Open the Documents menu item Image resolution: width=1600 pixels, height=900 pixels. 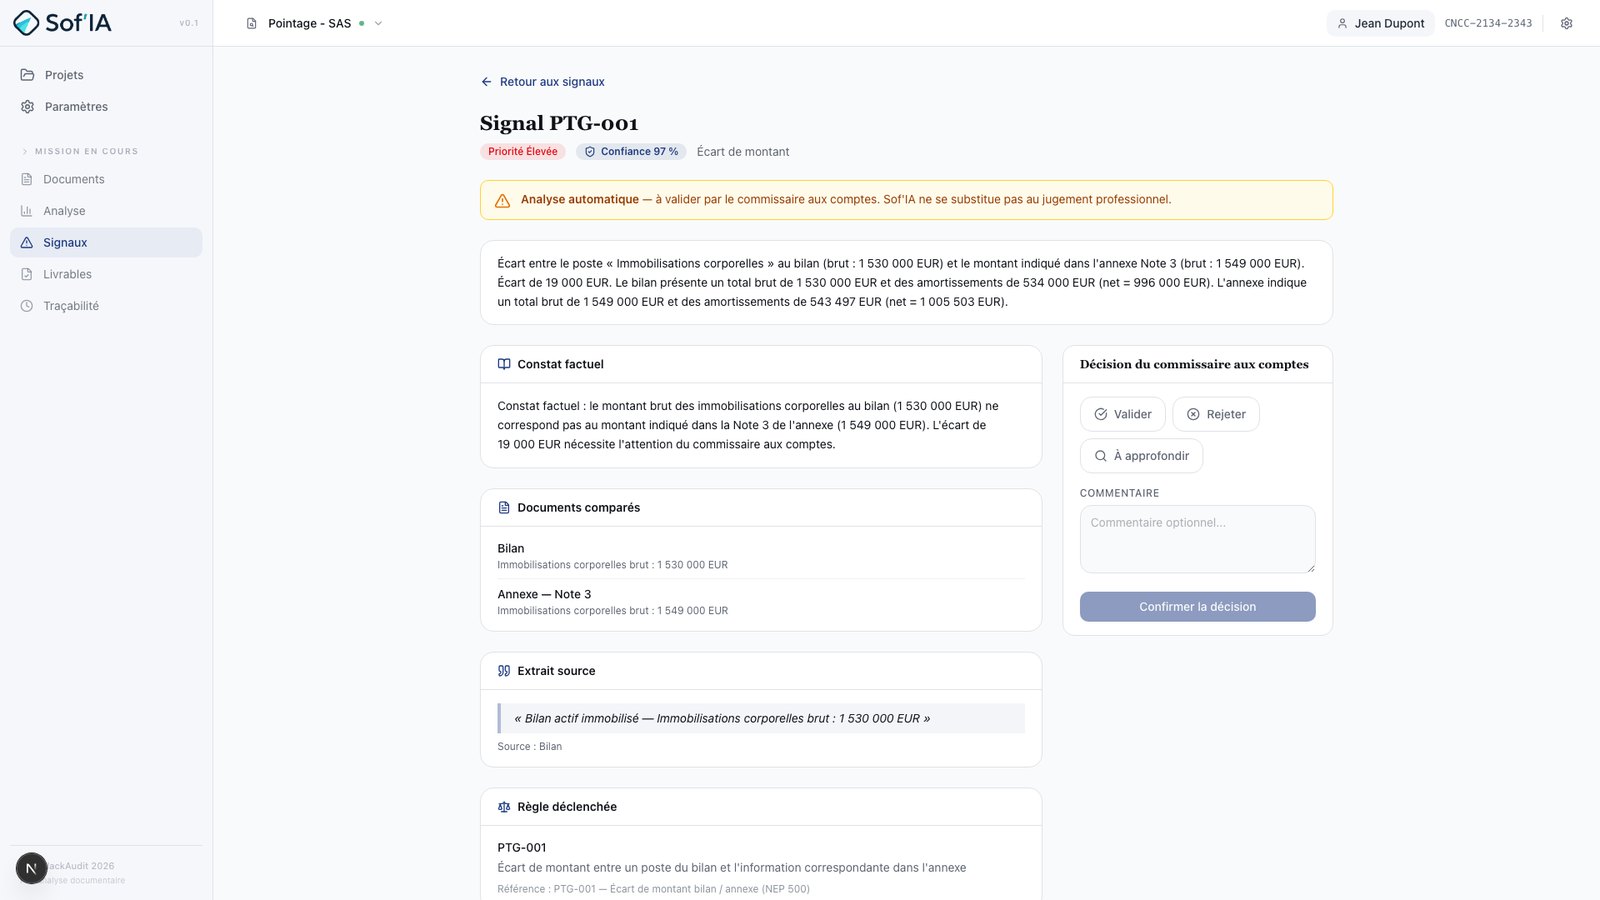click(x=106, y=179)
